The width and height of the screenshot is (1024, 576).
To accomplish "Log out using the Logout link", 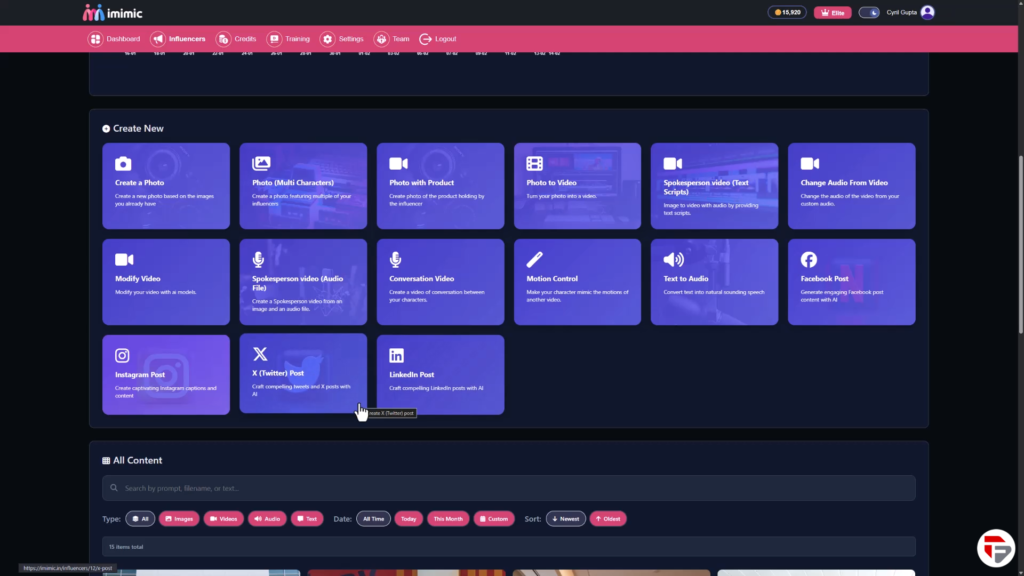I will click(438, 39).
